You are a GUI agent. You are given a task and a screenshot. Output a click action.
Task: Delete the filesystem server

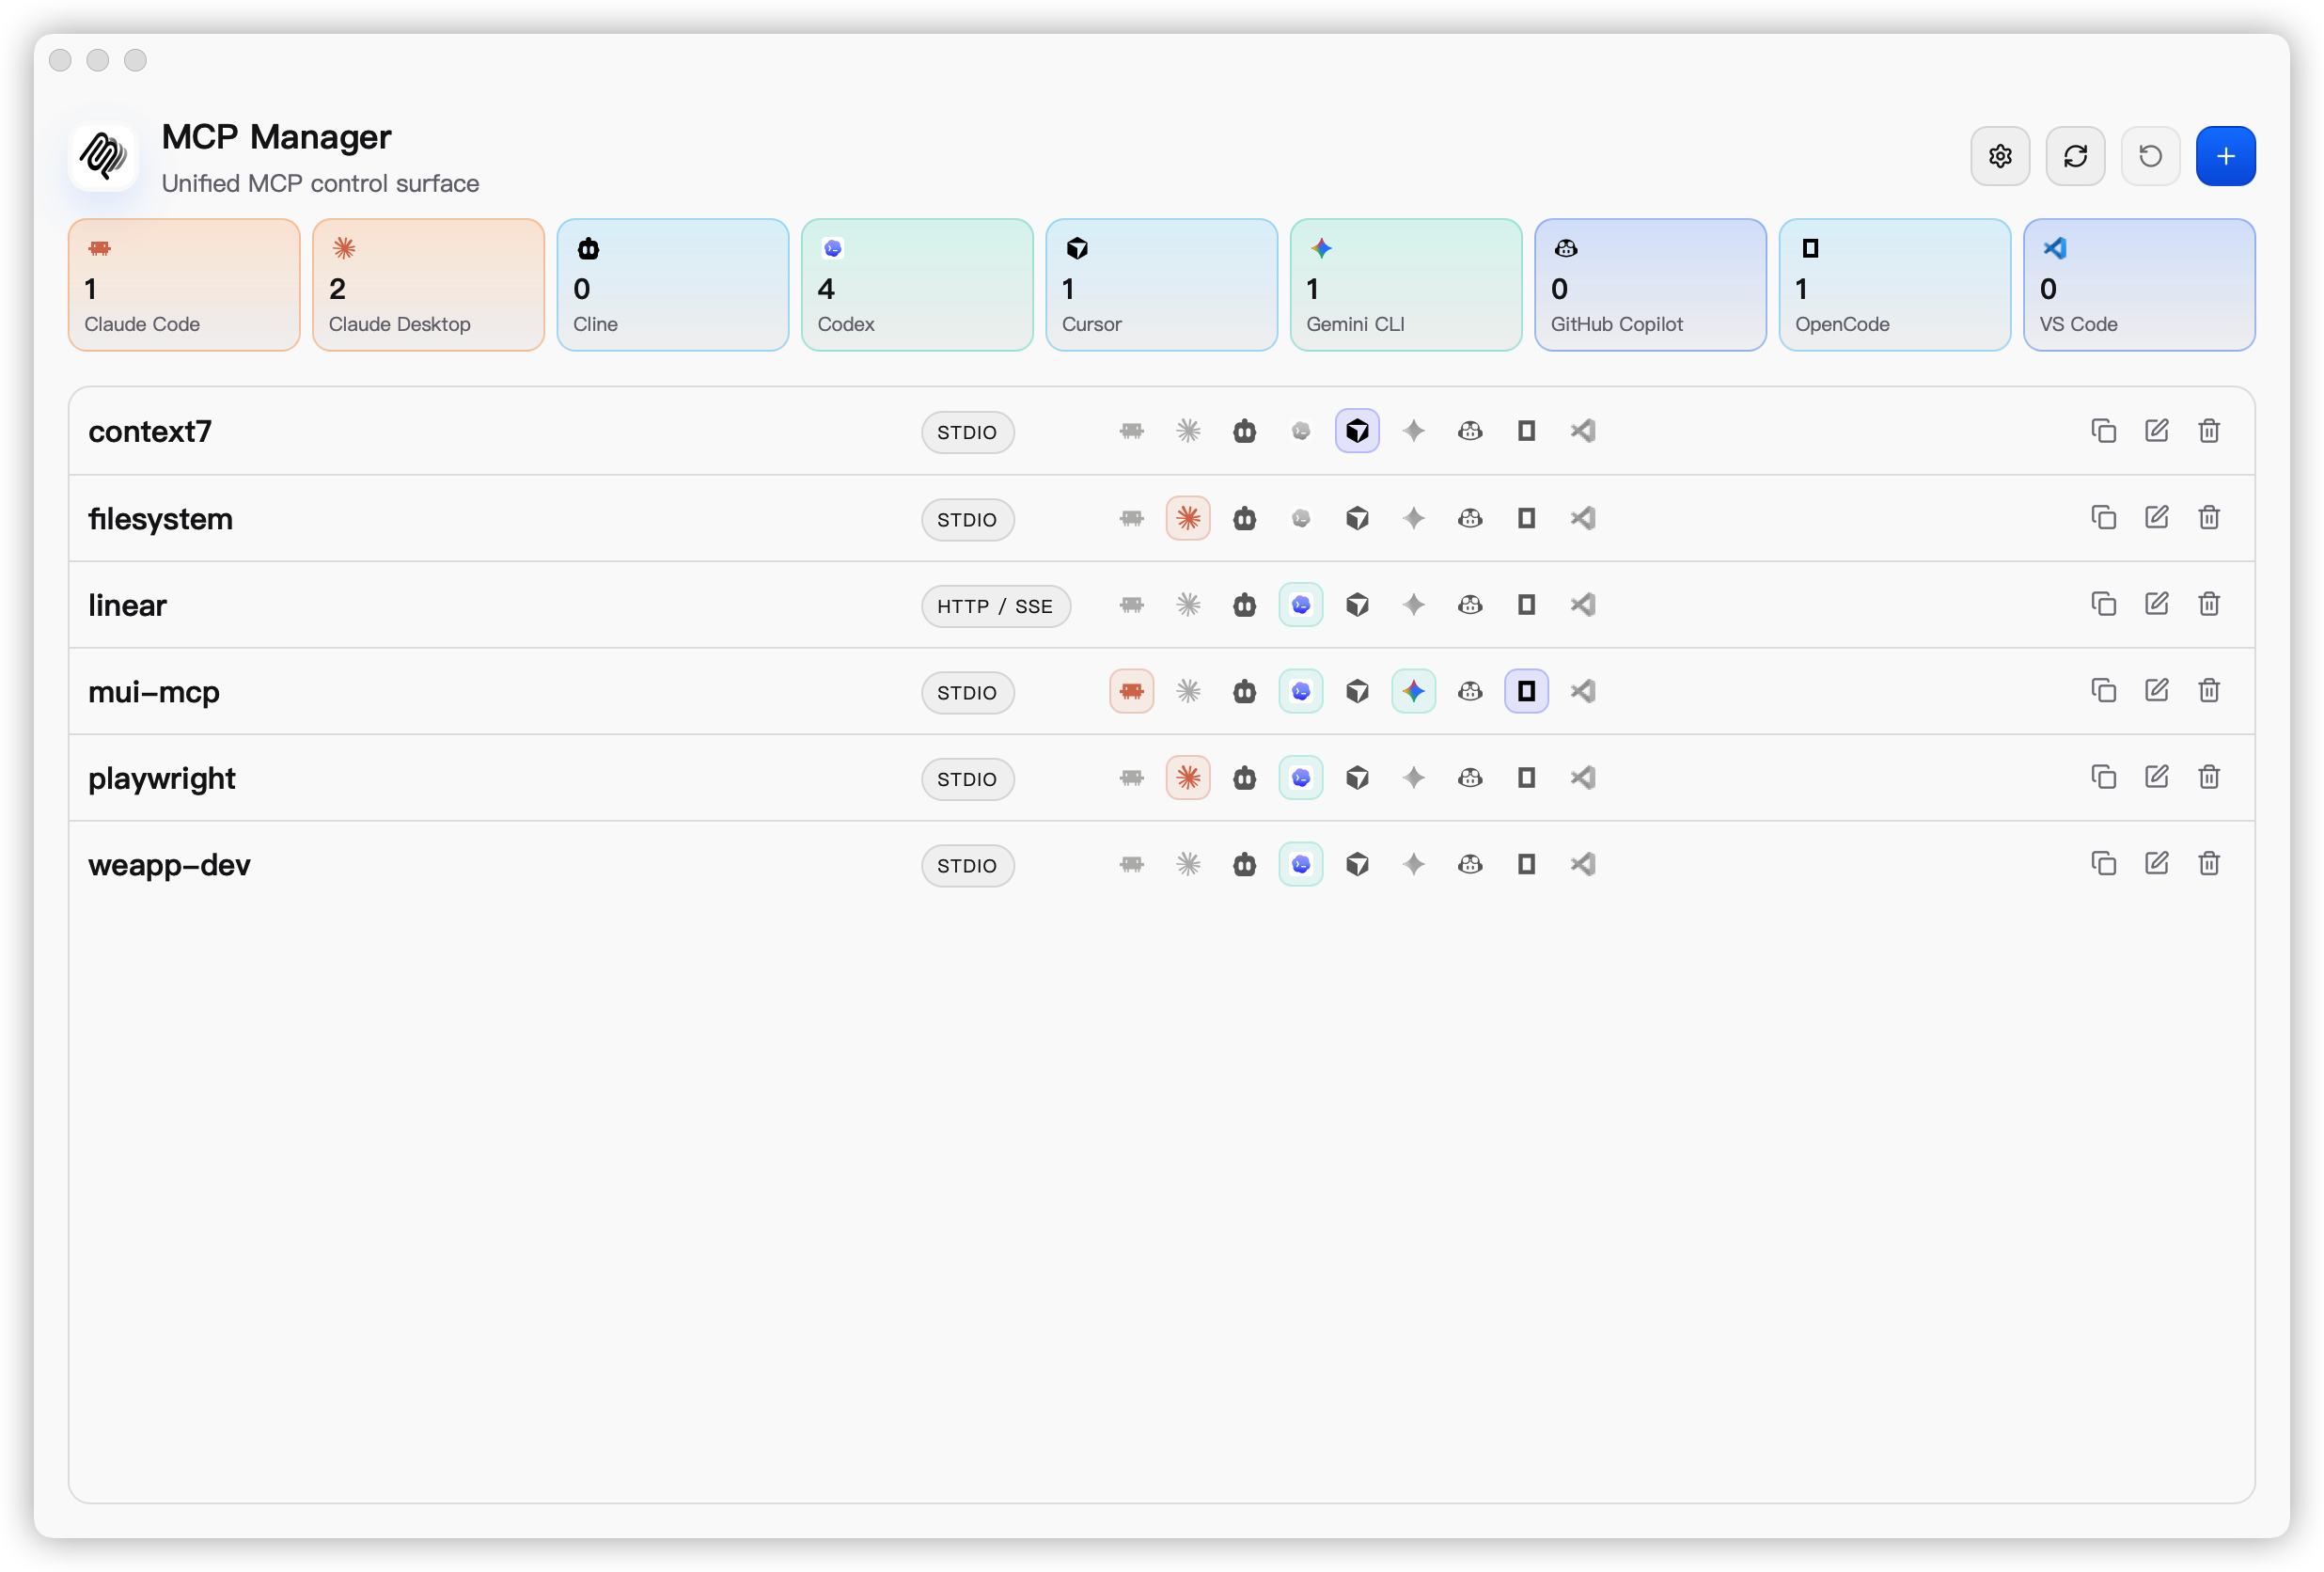tap(2209, 518)
